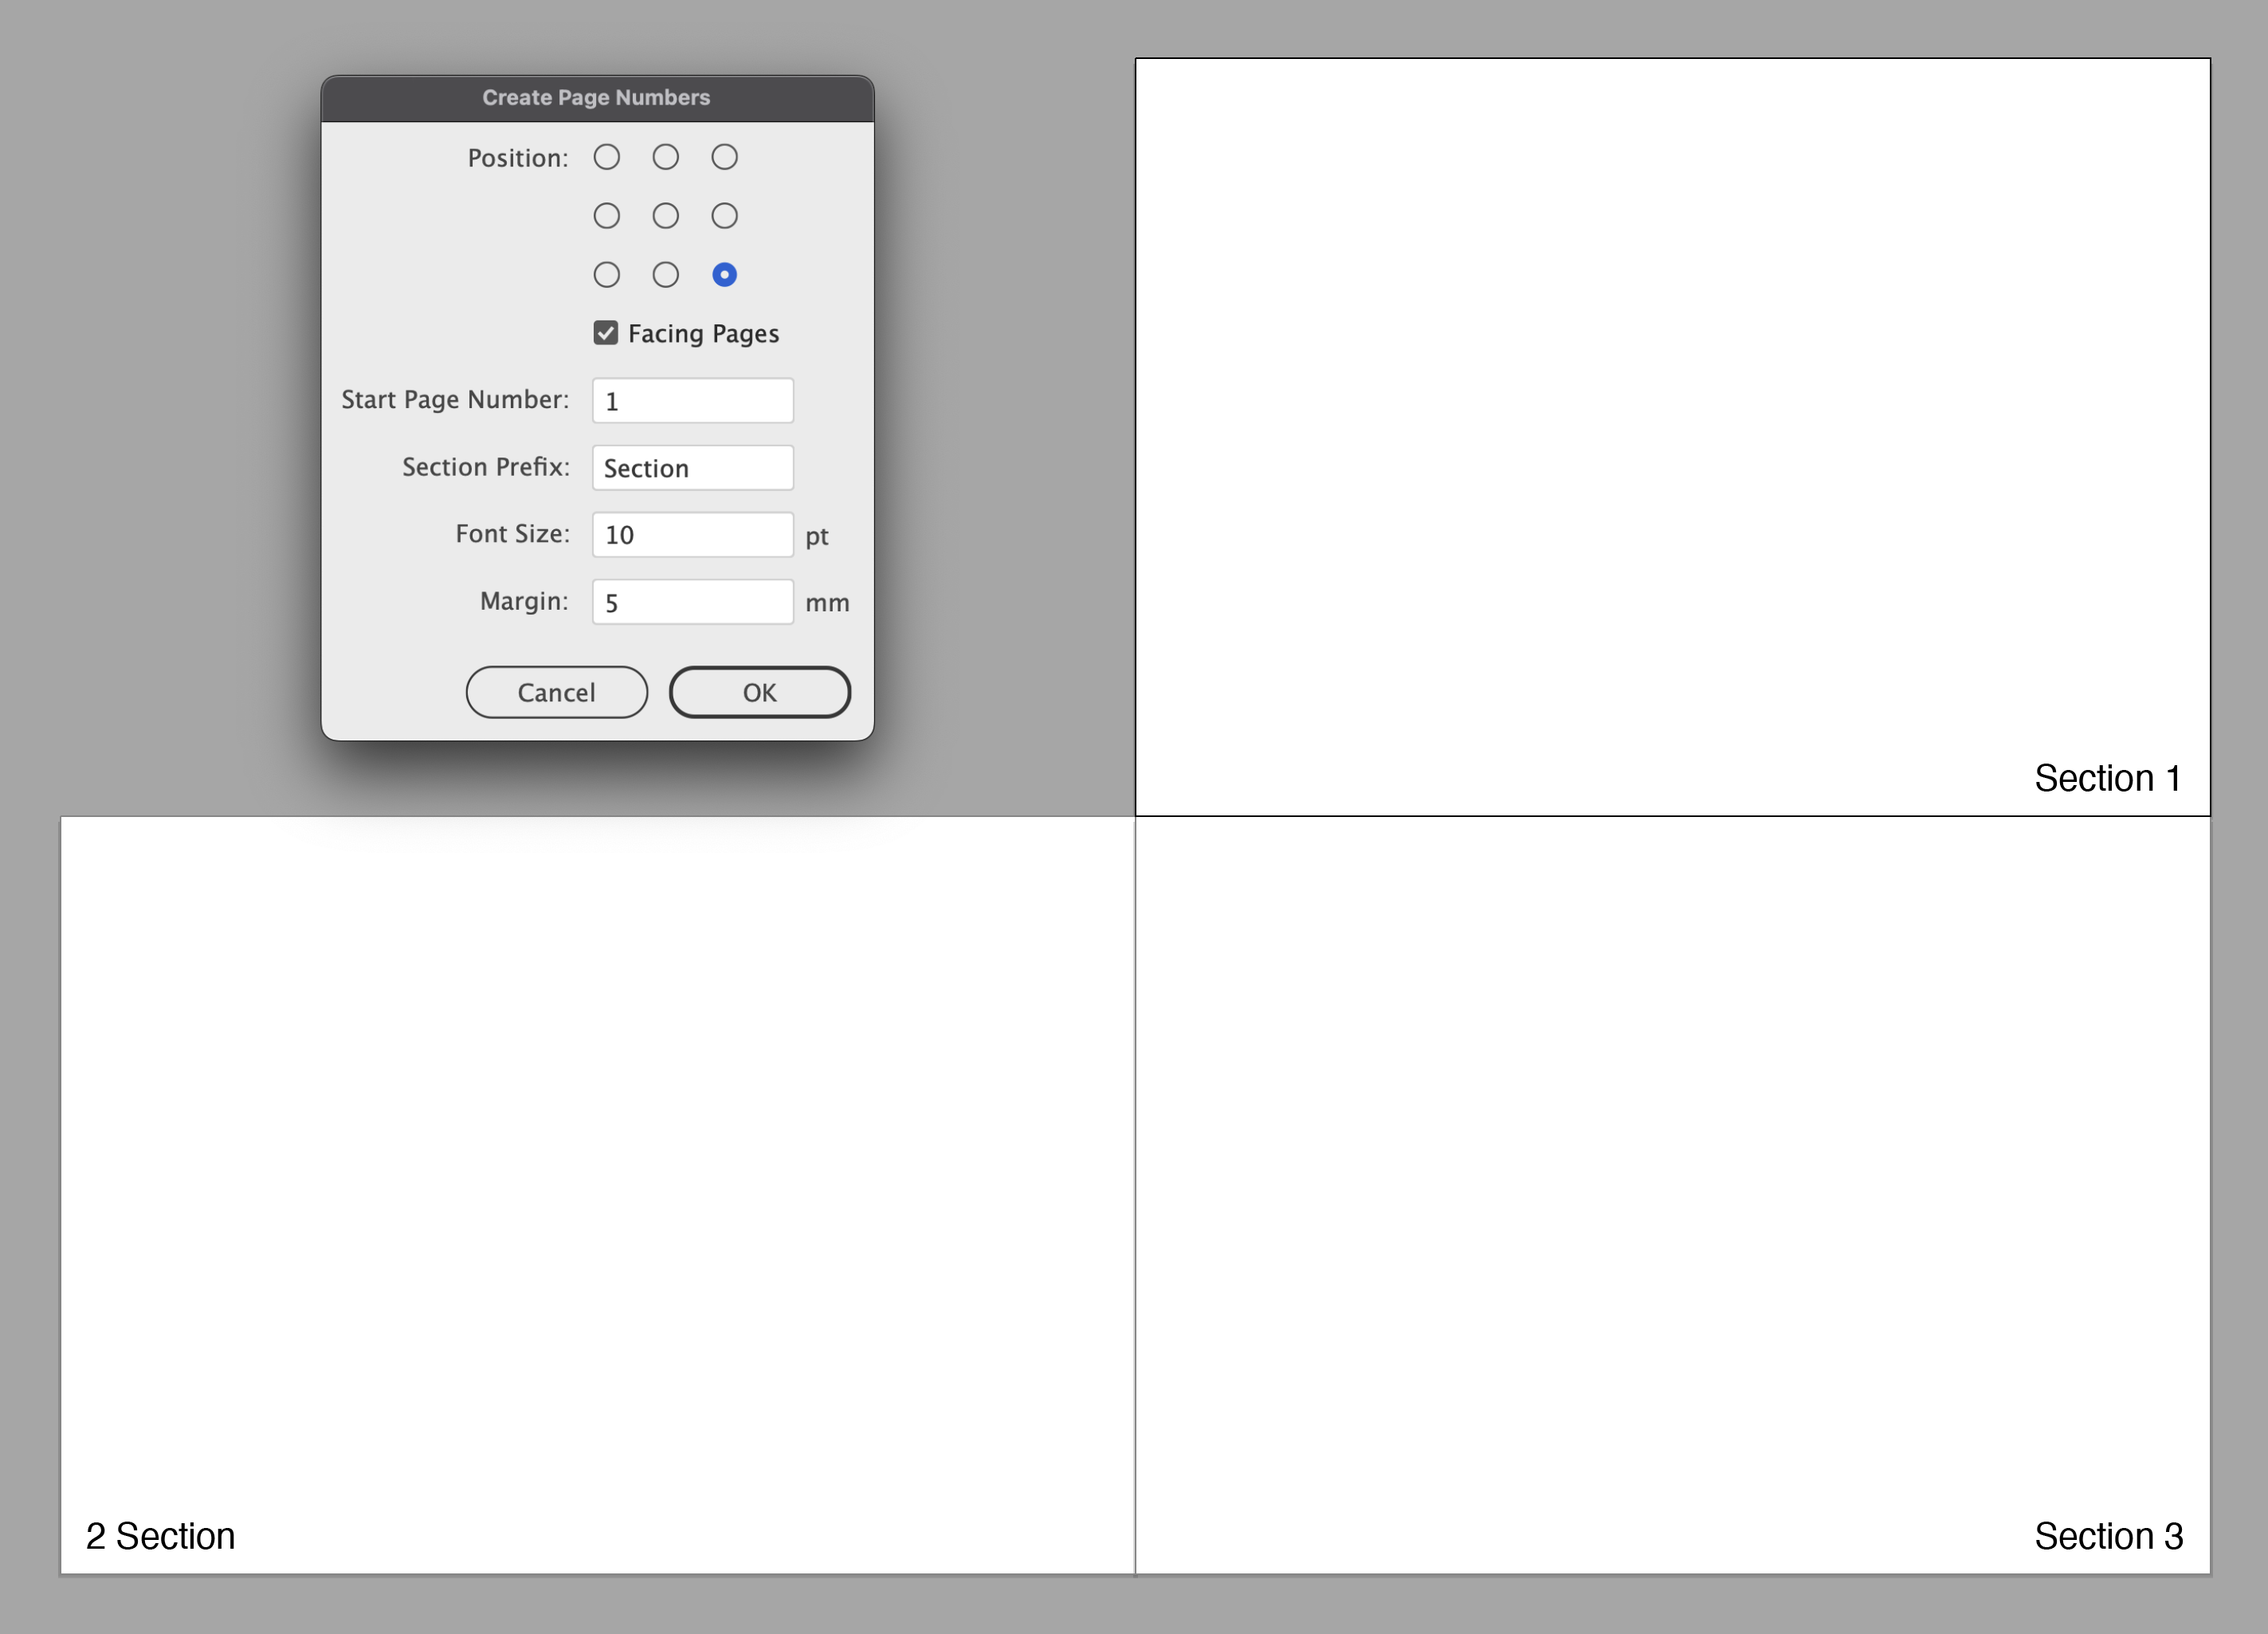This screenshot has height=1634, width=2268.
Task: Click the '2 Section' page number text
Action: [x=160, y=1536]
